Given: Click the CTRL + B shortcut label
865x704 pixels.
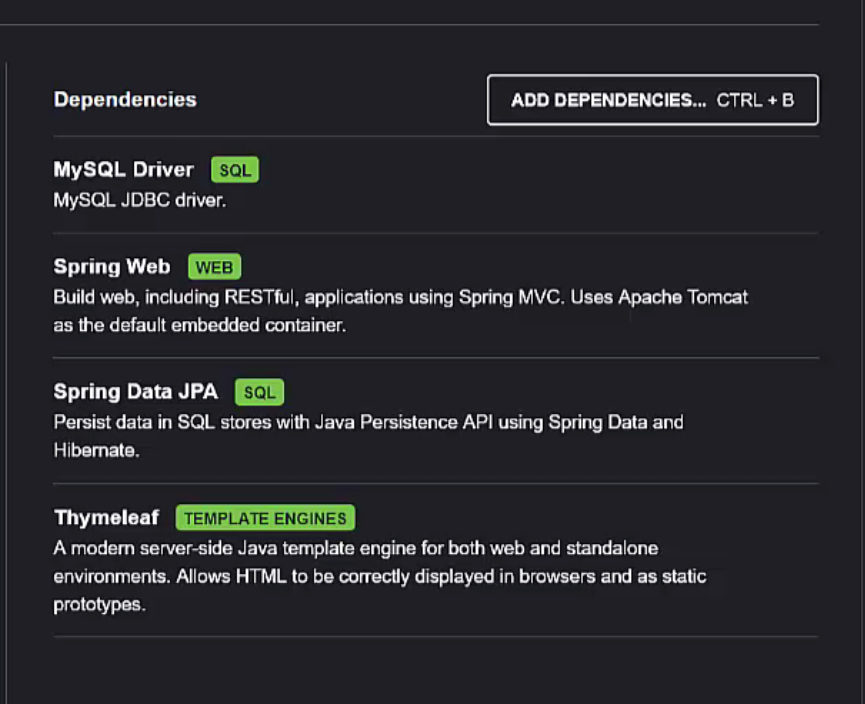Looking at the screenshot, I should (755, 100).
